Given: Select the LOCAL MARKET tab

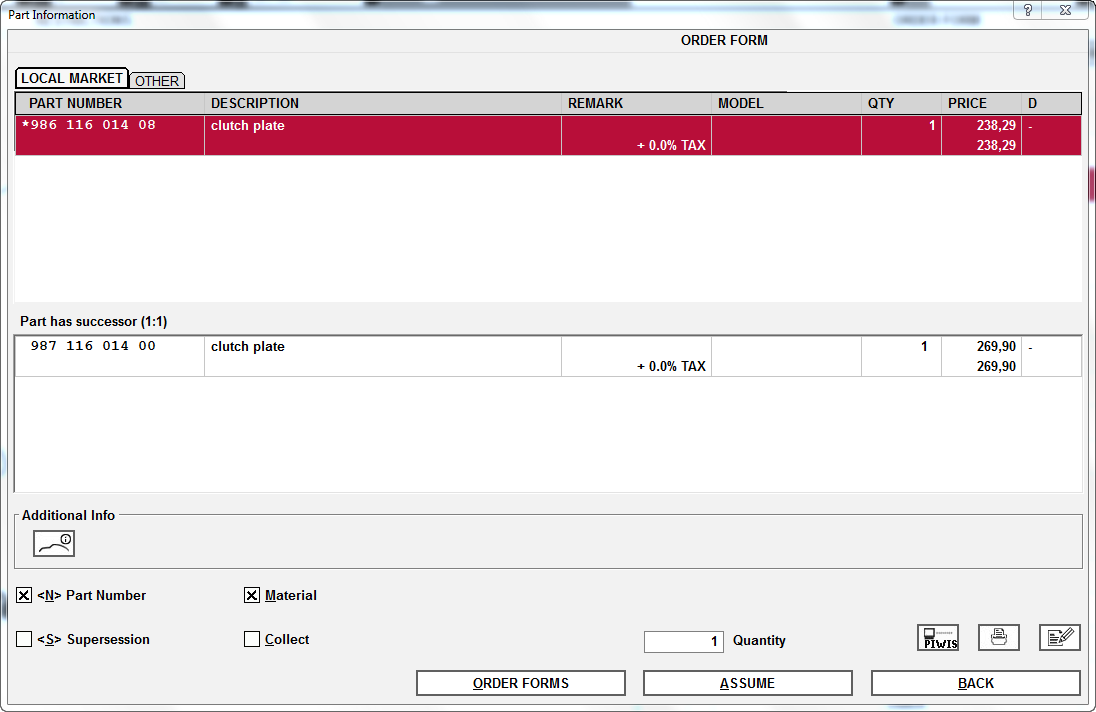Looking at the screenshot, I should pyautogui.click(x=71, y=78).
